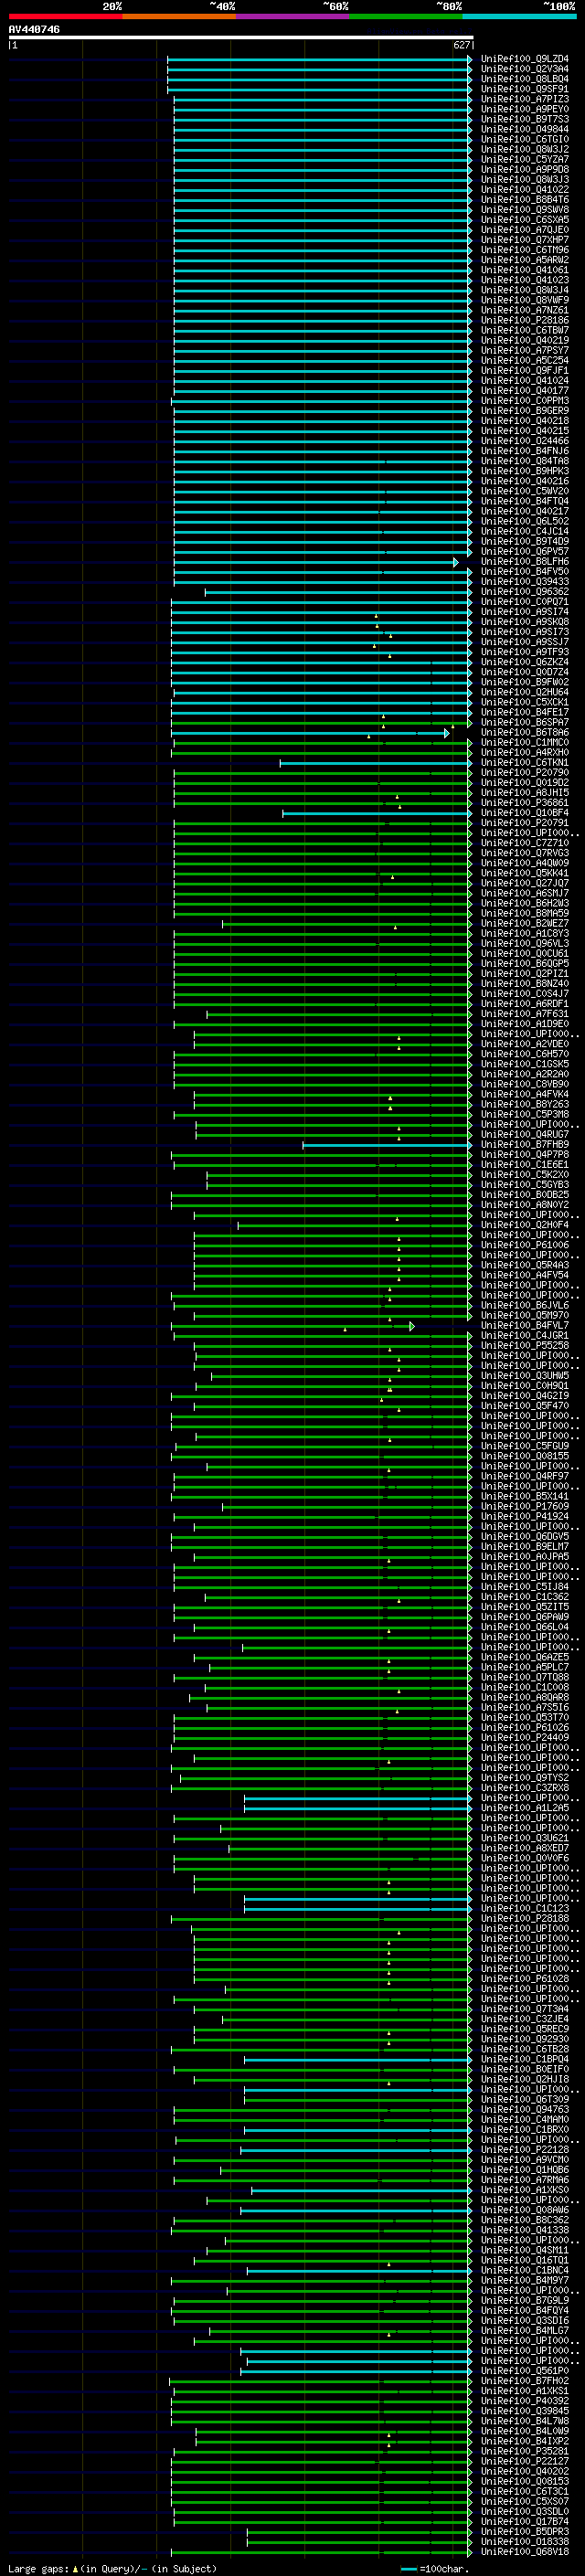This screenshot has height=2576, width=585.
Task: Select hit label UniRef100_Q96VL3
Action: pos(525,943)
